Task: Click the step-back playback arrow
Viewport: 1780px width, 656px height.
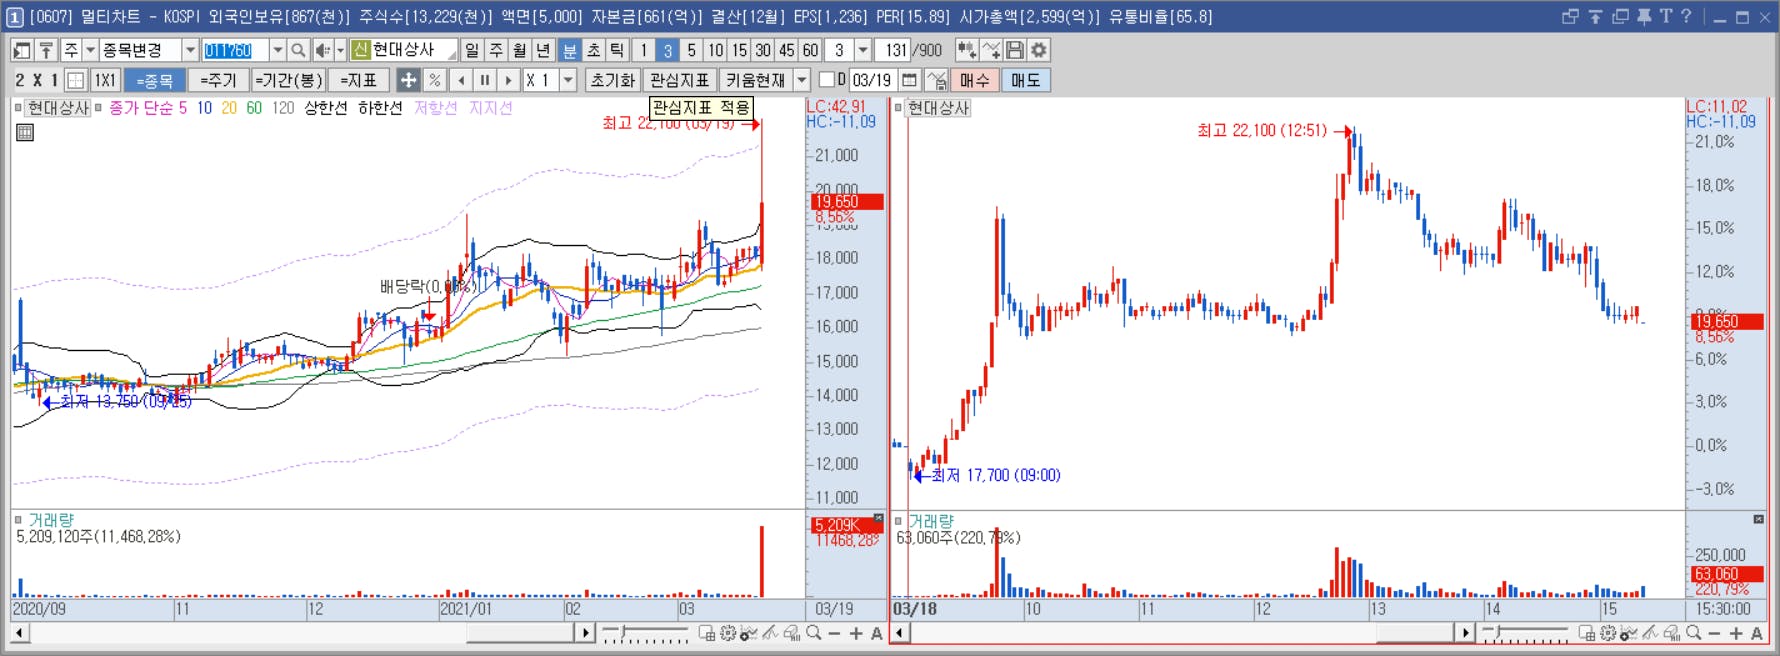Action: pyautogui.click(x=461, y=80)
